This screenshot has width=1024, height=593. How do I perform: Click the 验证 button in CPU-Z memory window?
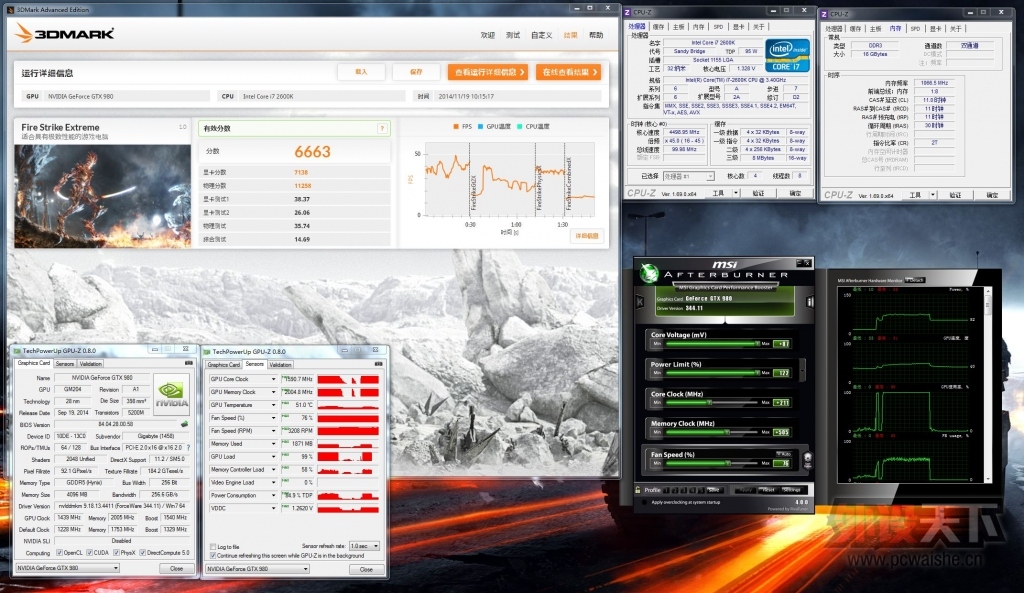[x=955, y=195]
